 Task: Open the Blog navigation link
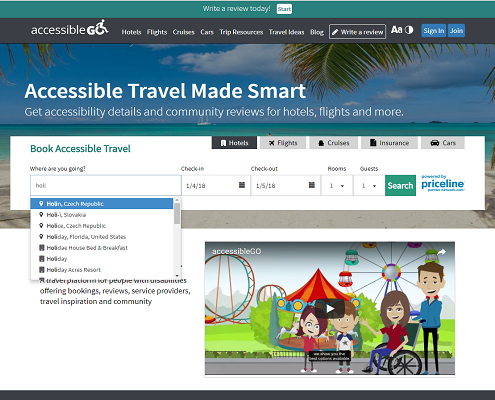pyautogui.click(x=317, y=32)
